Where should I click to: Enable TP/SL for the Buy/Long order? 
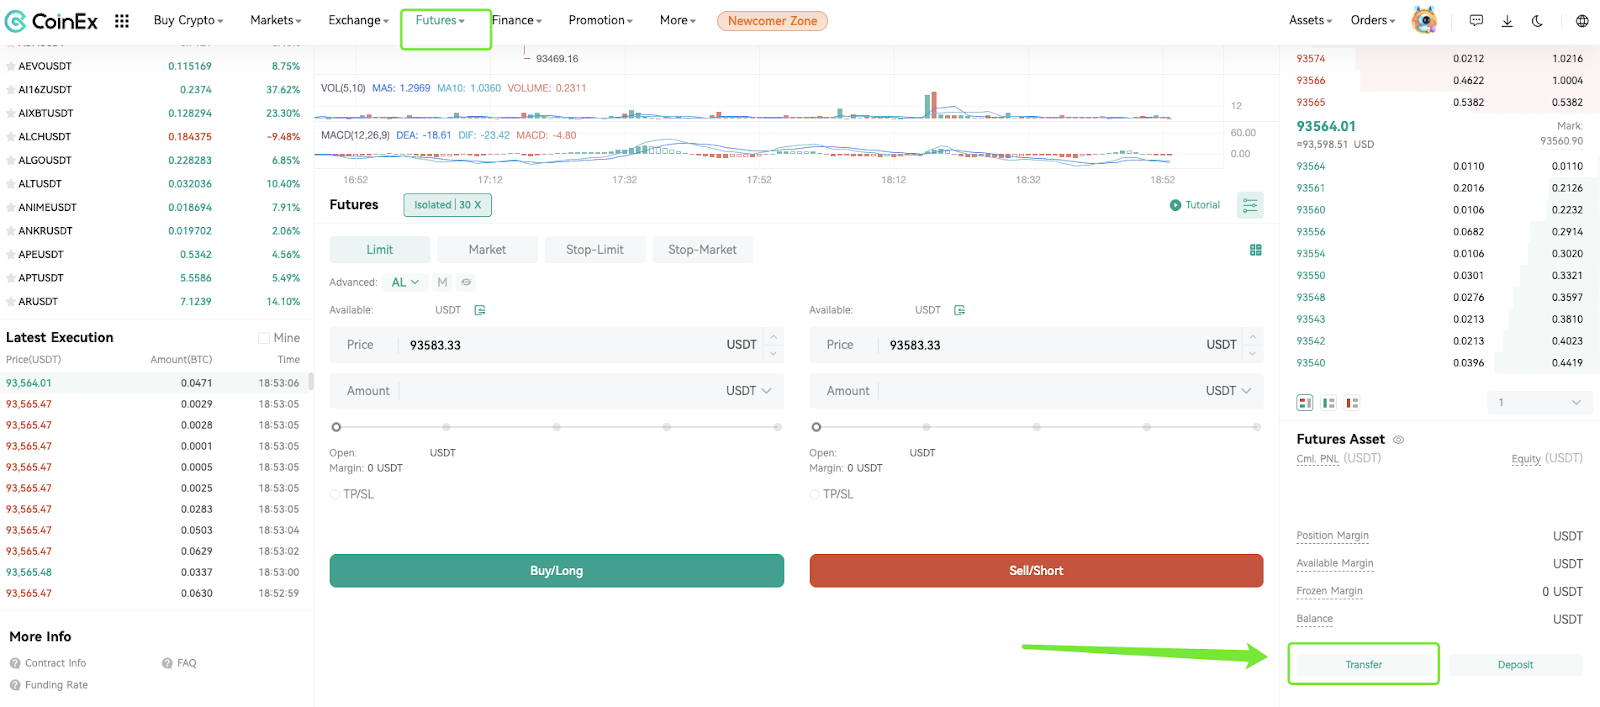click(x=335, y=494)
